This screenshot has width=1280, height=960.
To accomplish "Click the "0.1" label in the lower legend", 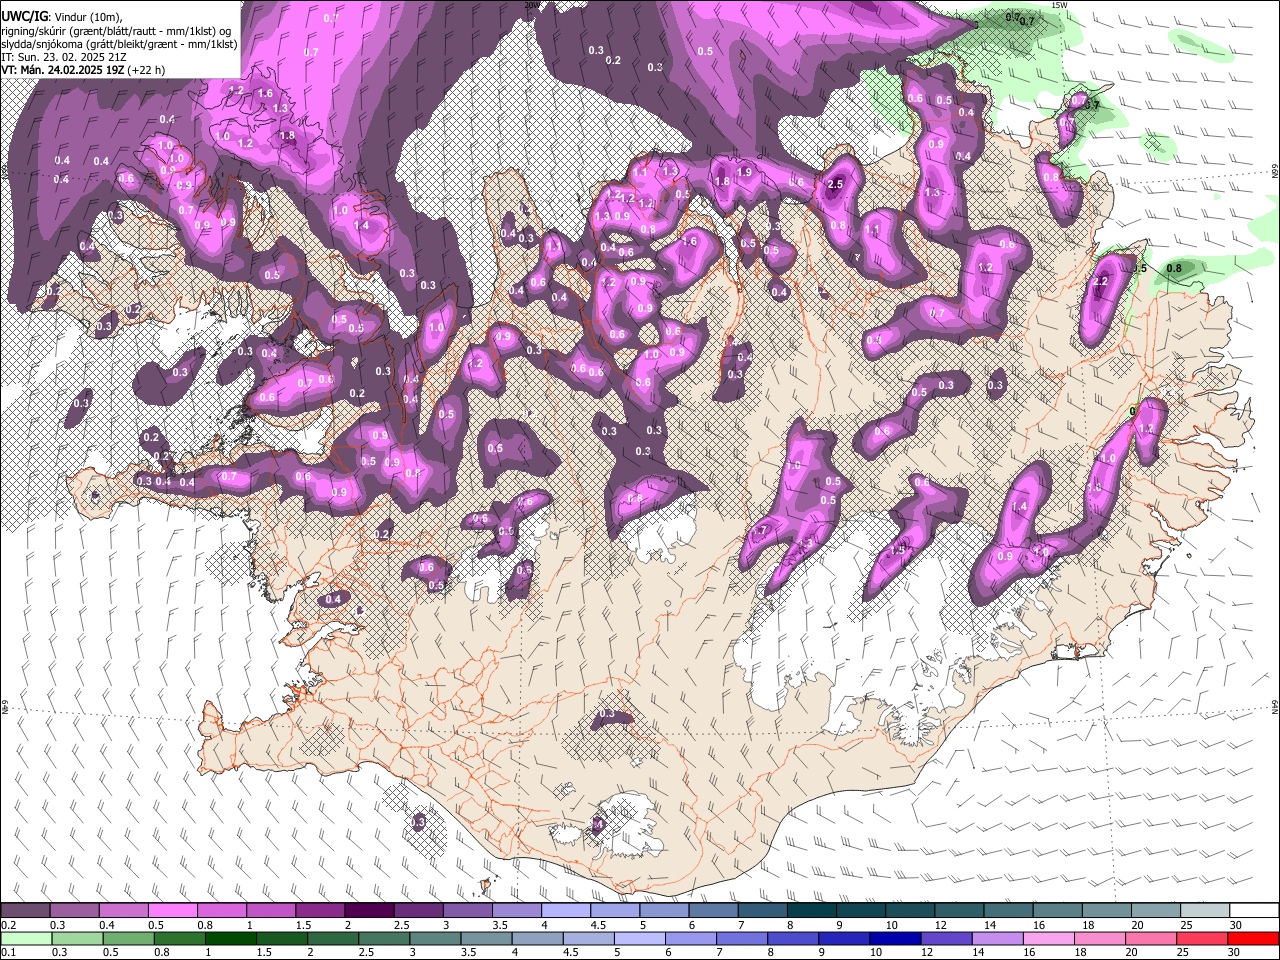I will tap(8, 953).
